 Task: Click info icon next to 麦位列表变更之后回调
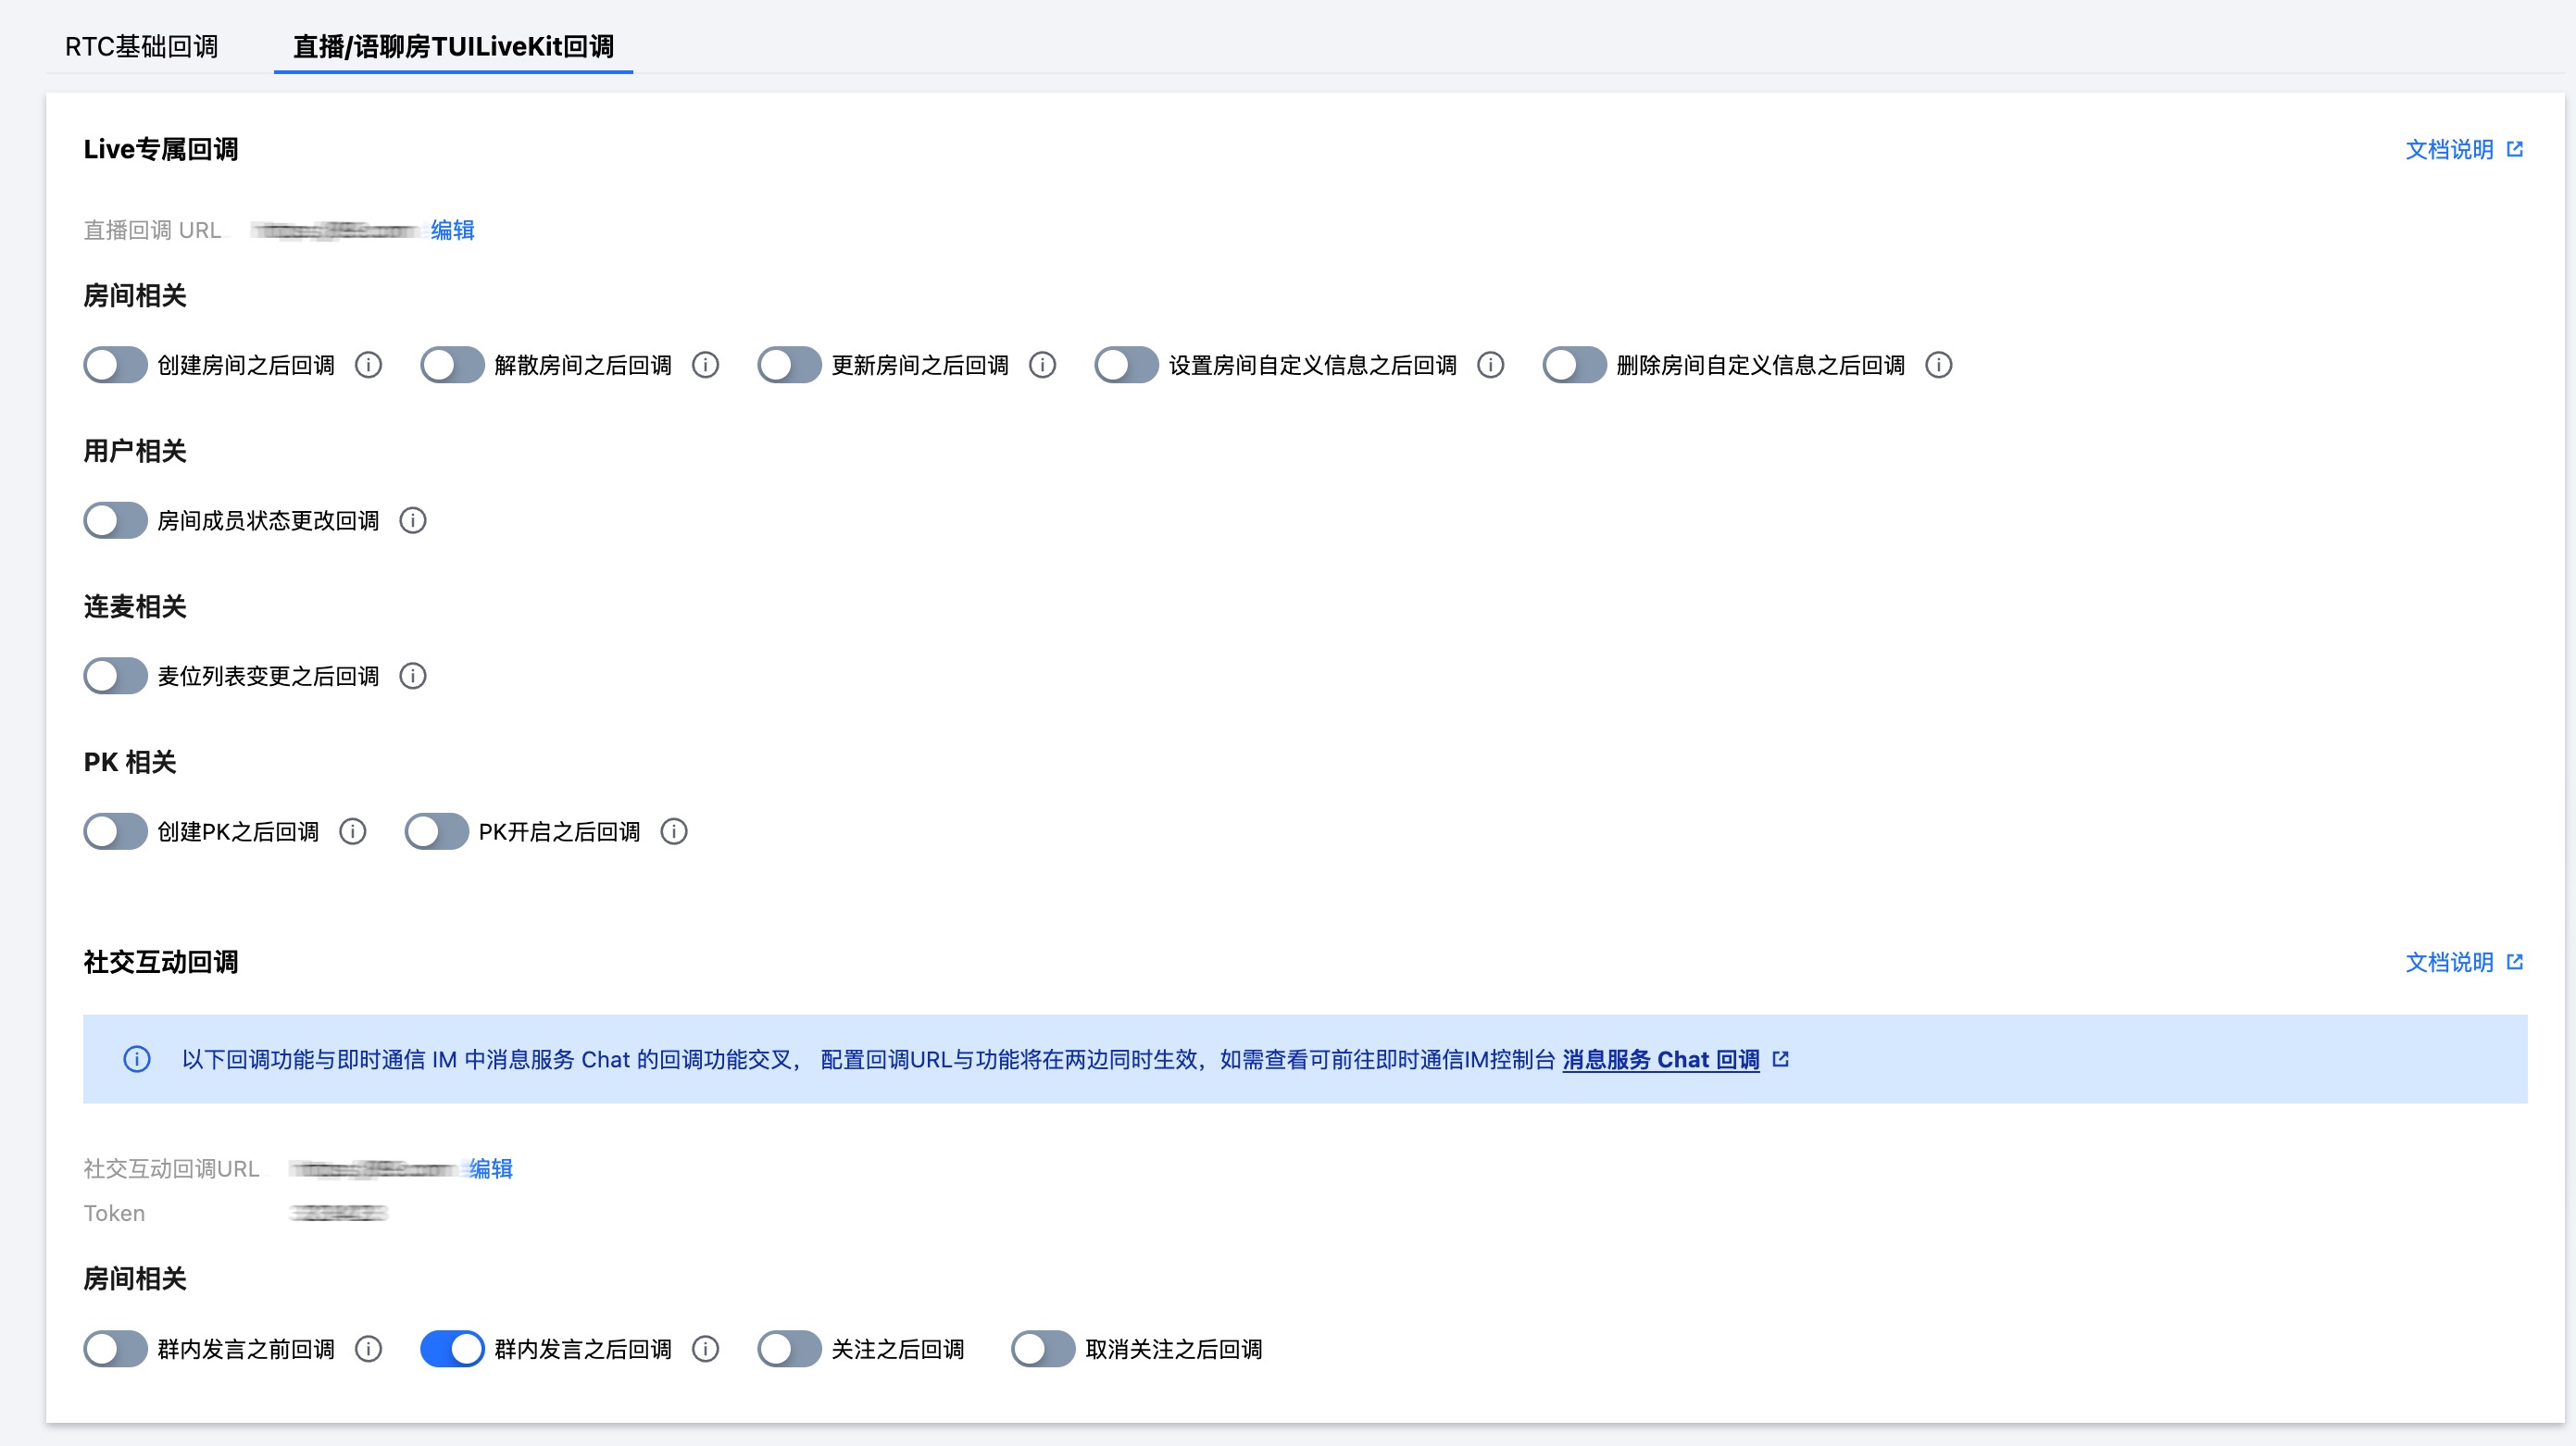(413, 677)
